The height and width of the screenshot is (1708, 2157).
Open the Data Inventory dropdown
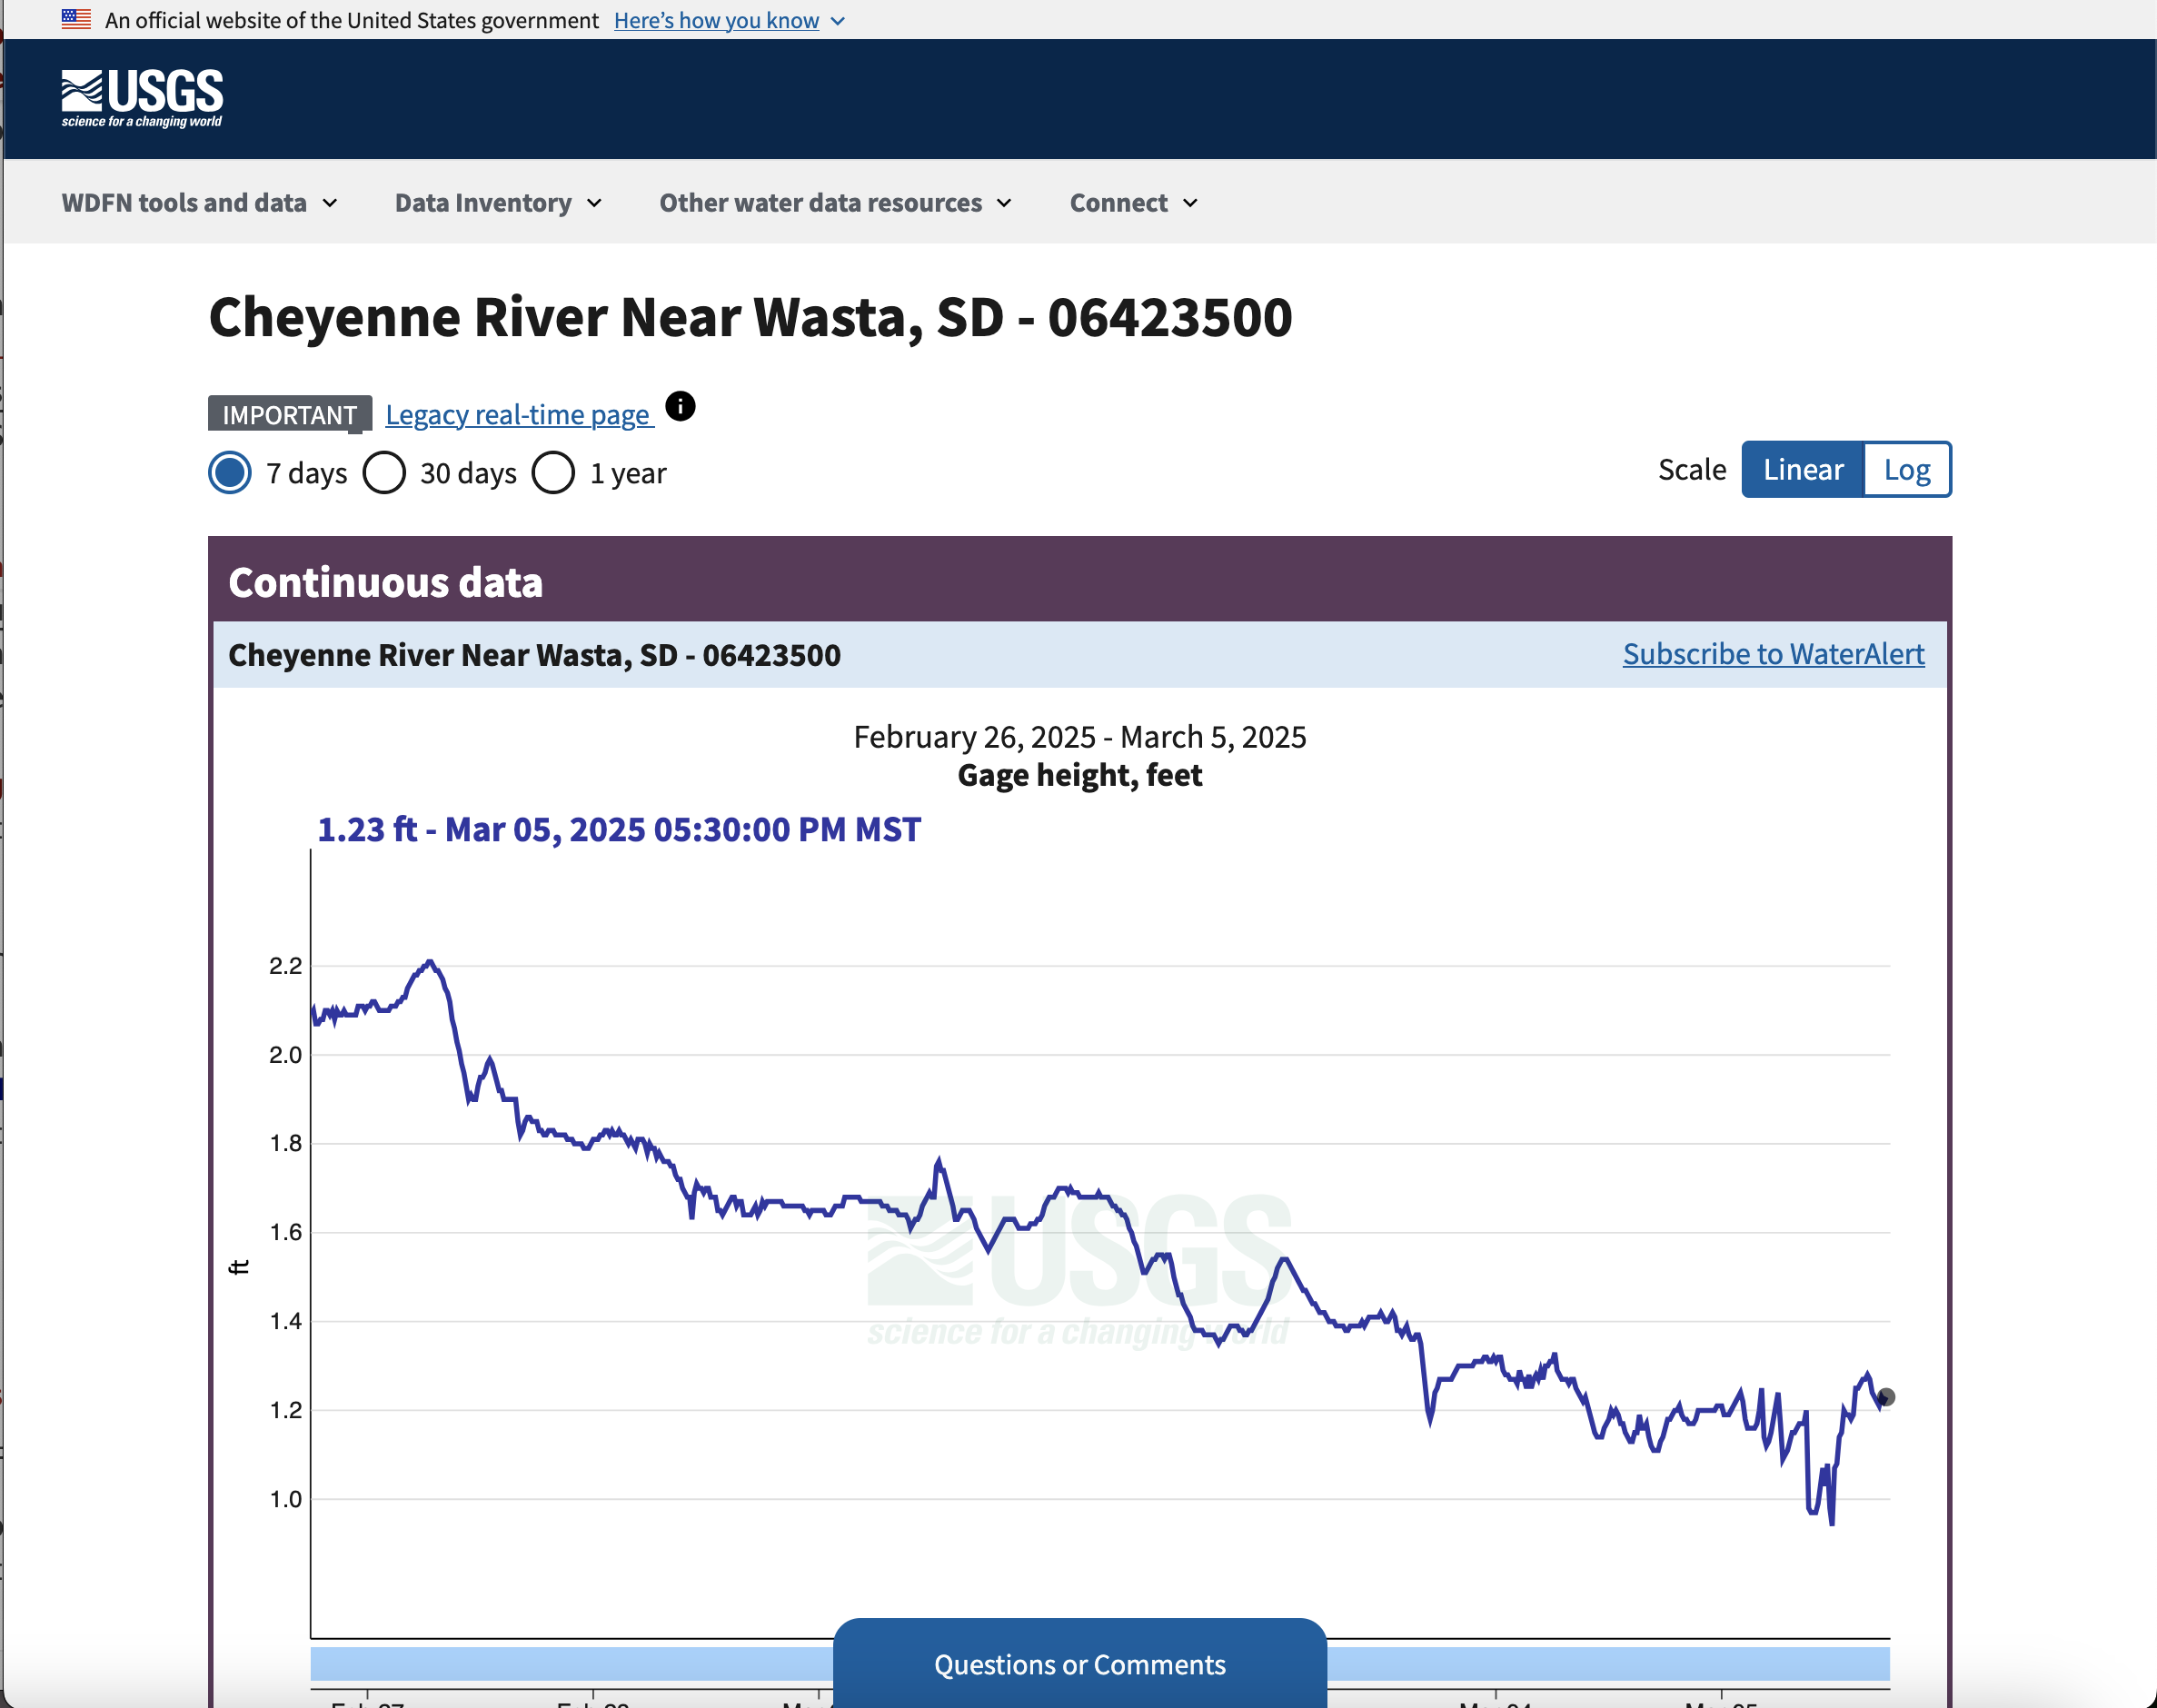(498, 203)
